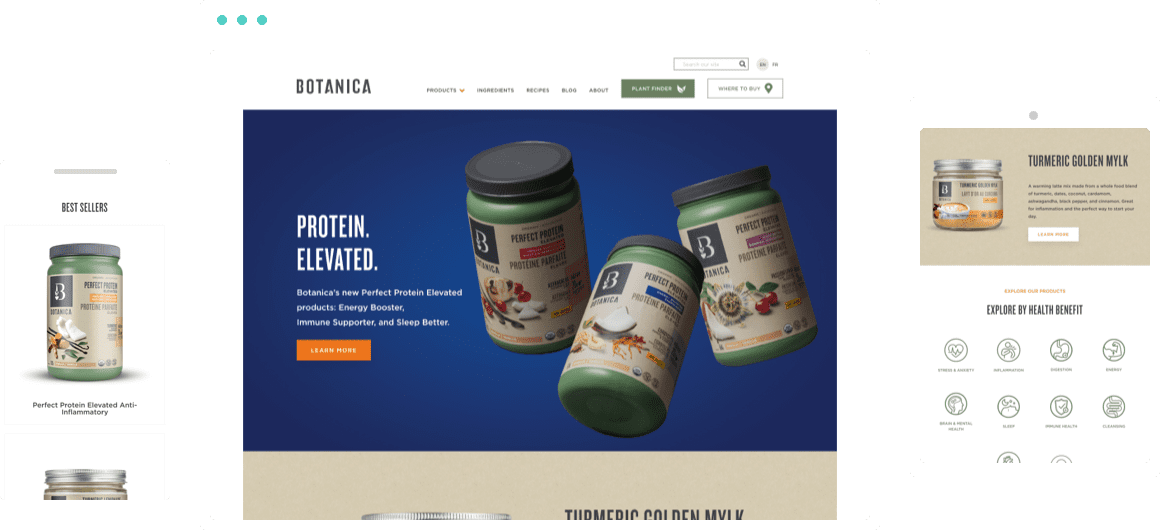Open the Digestion stomach icon

[1061, 349]
